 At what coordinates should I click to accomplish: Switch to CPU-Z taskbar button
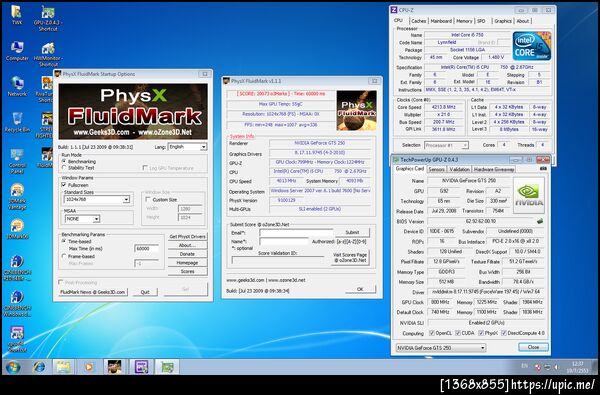click(x=141, y=367)
